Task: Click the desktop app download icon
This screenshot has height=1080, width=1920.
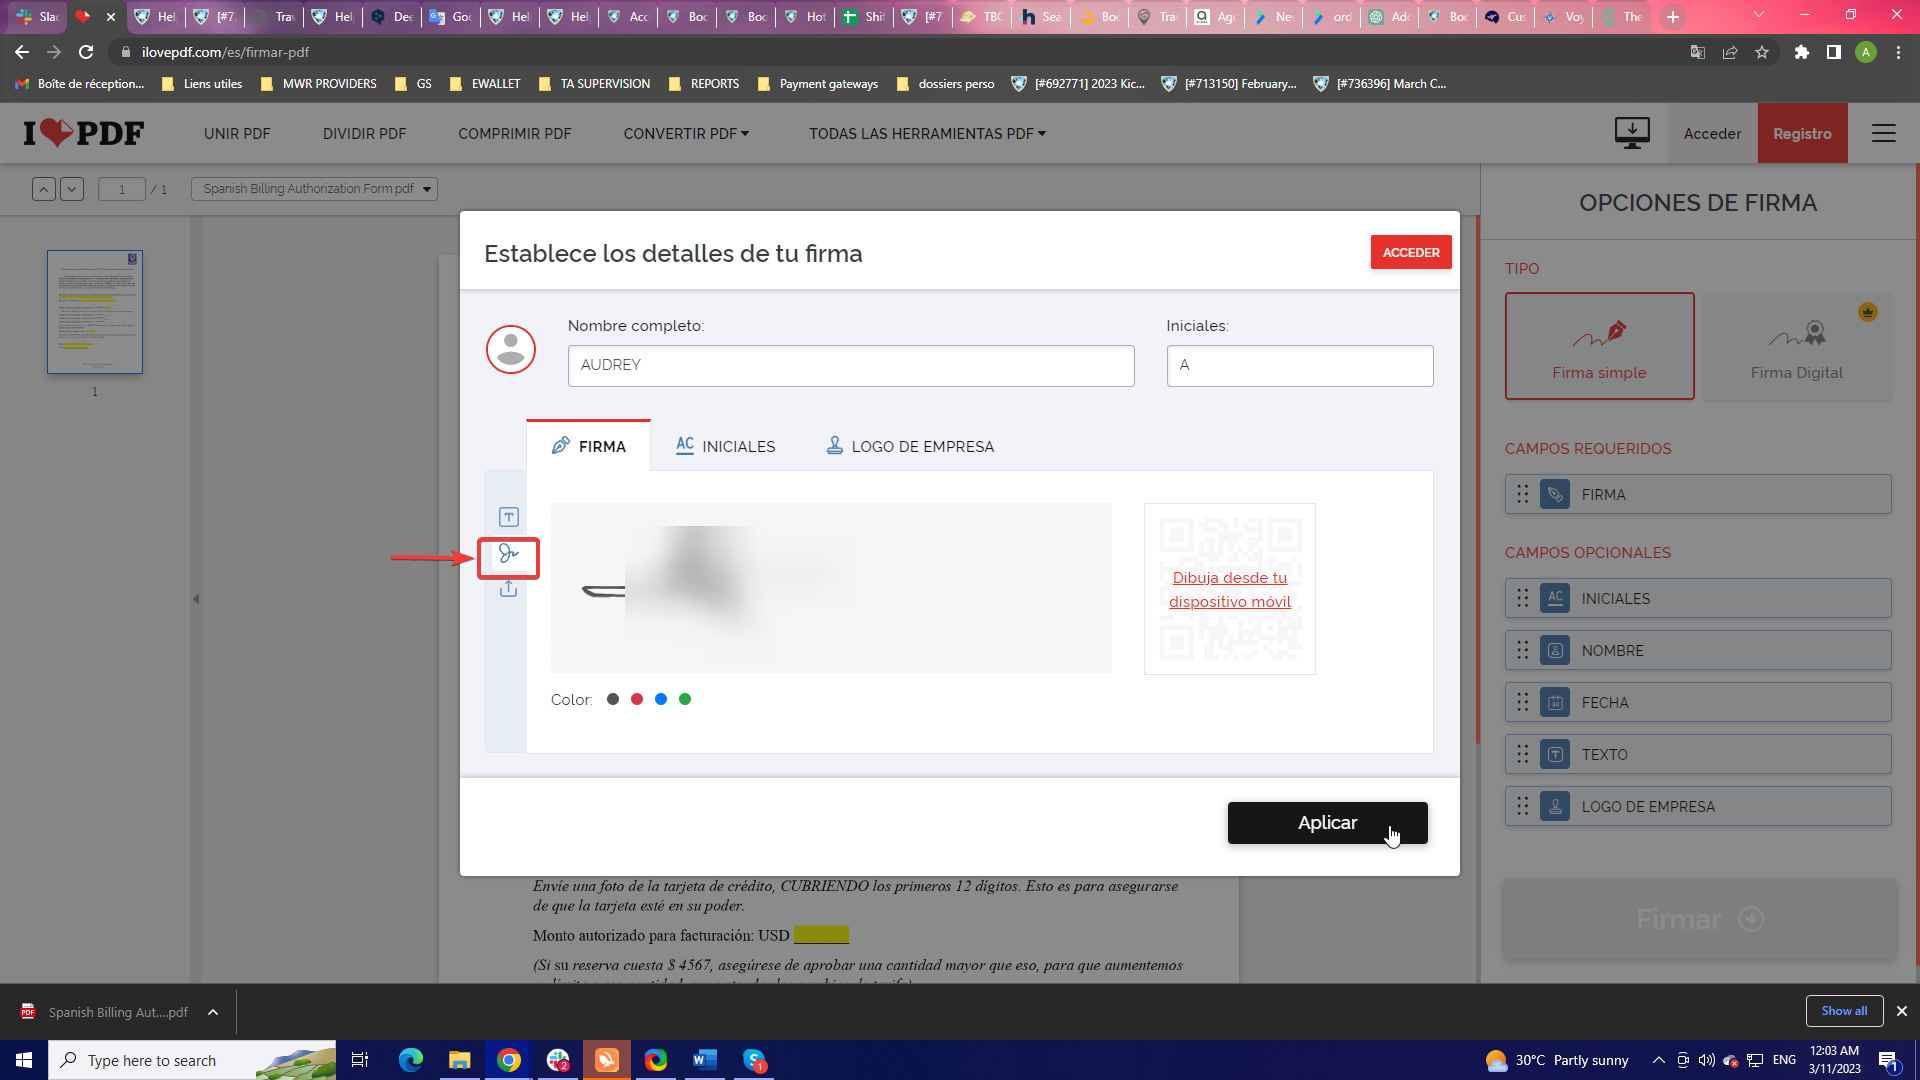Action: [1632, 133]
